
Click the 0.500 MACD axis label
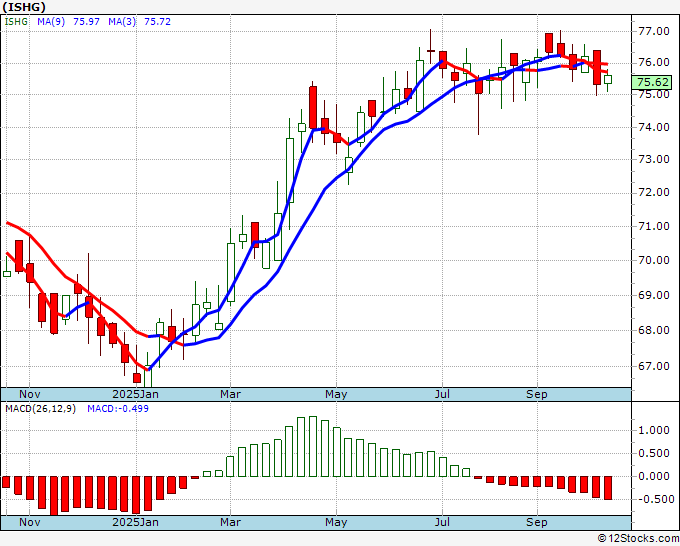tap(654, 453)
